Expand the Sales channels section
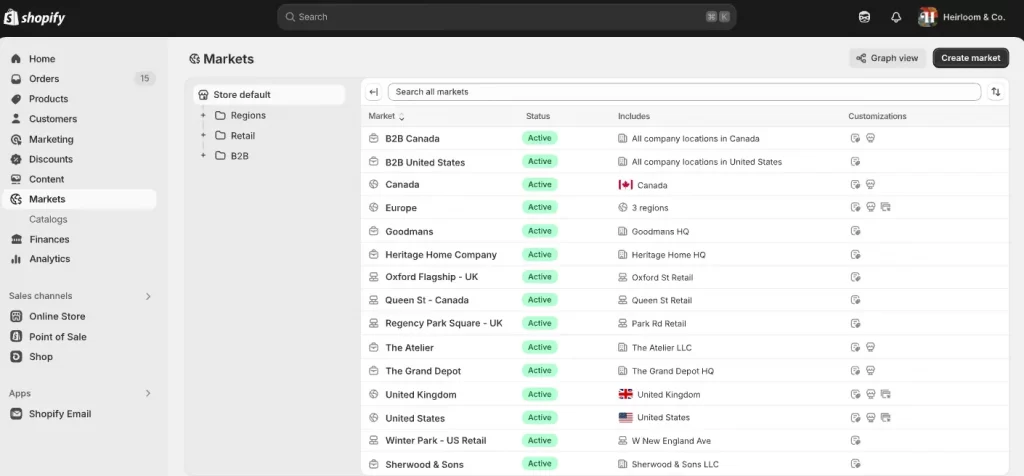Image resolution: width=1024 pixels, height=476 pixels. tap(148, 296)
